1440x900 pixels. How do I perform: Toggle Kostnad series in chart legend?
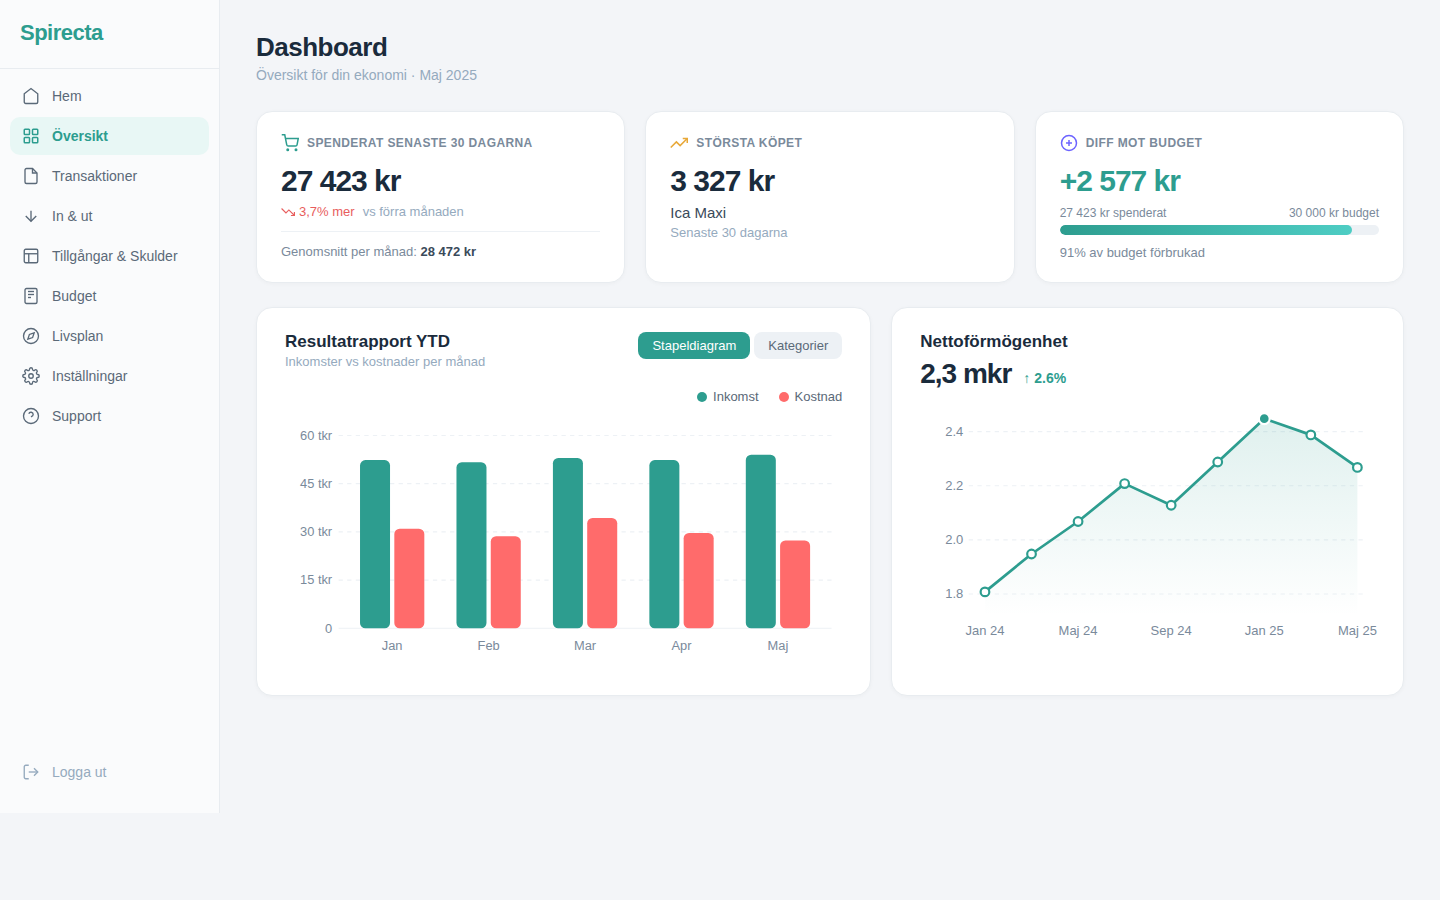(810, 397)
